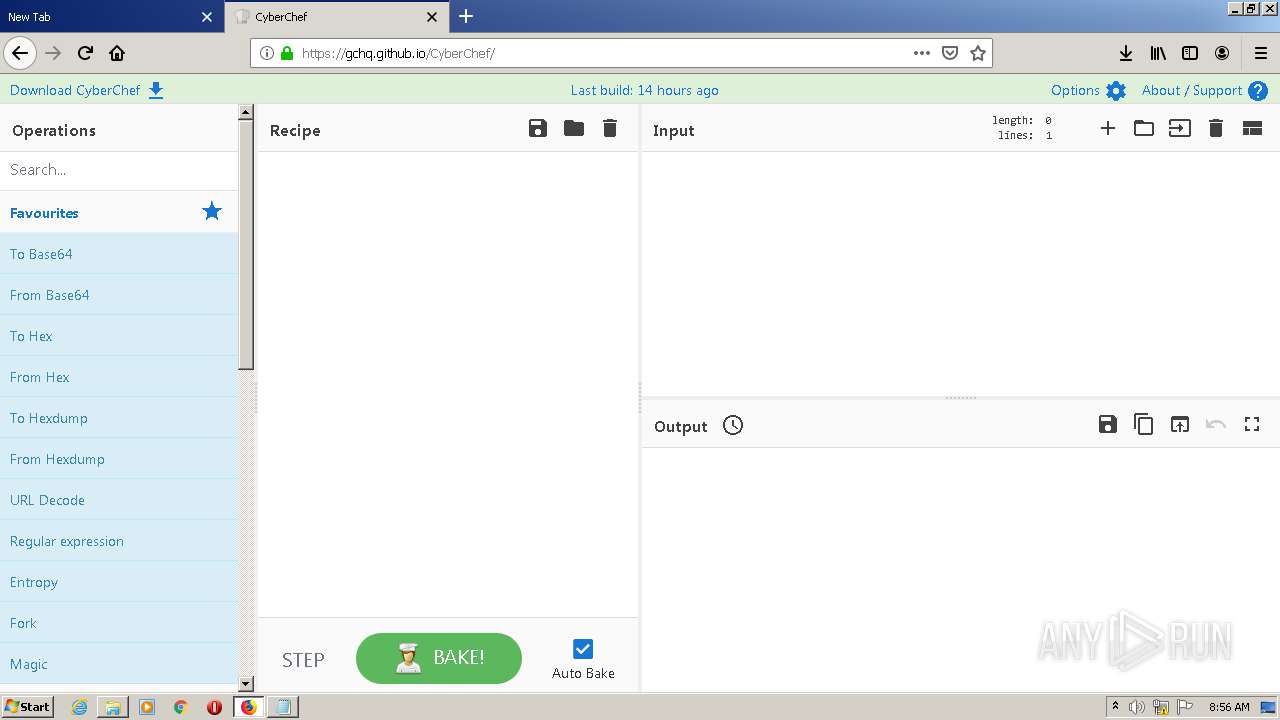
Task: Save the current recipe
Action: click(538, 128)
